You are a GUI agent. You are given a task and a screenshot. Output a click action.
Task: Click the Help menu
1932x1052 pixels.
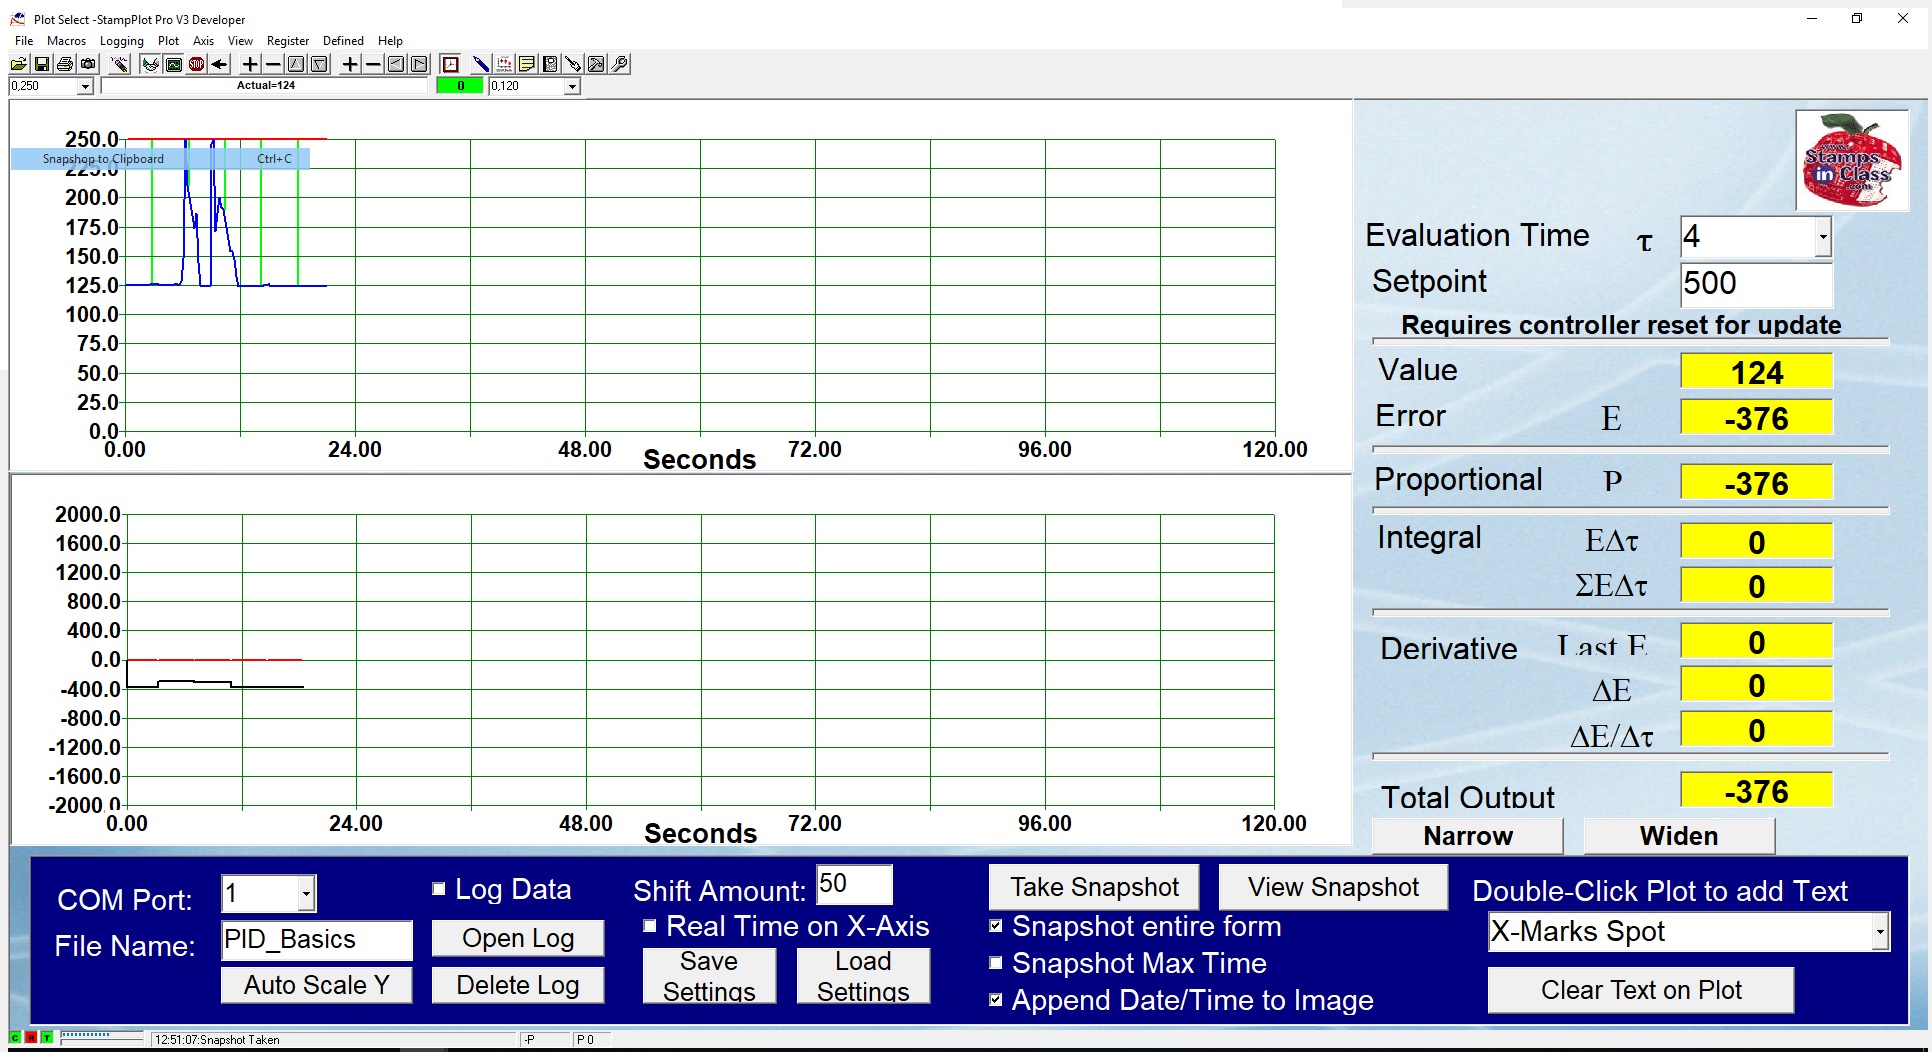point(390,41)
